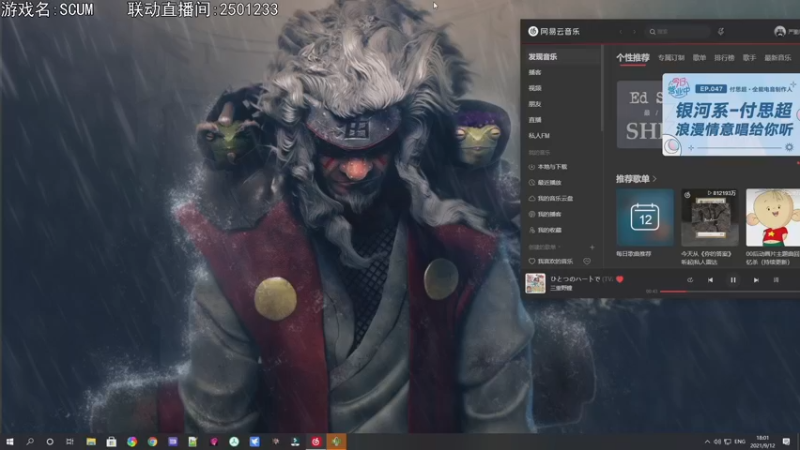Switch the ENG input language

tap(740, 442)
